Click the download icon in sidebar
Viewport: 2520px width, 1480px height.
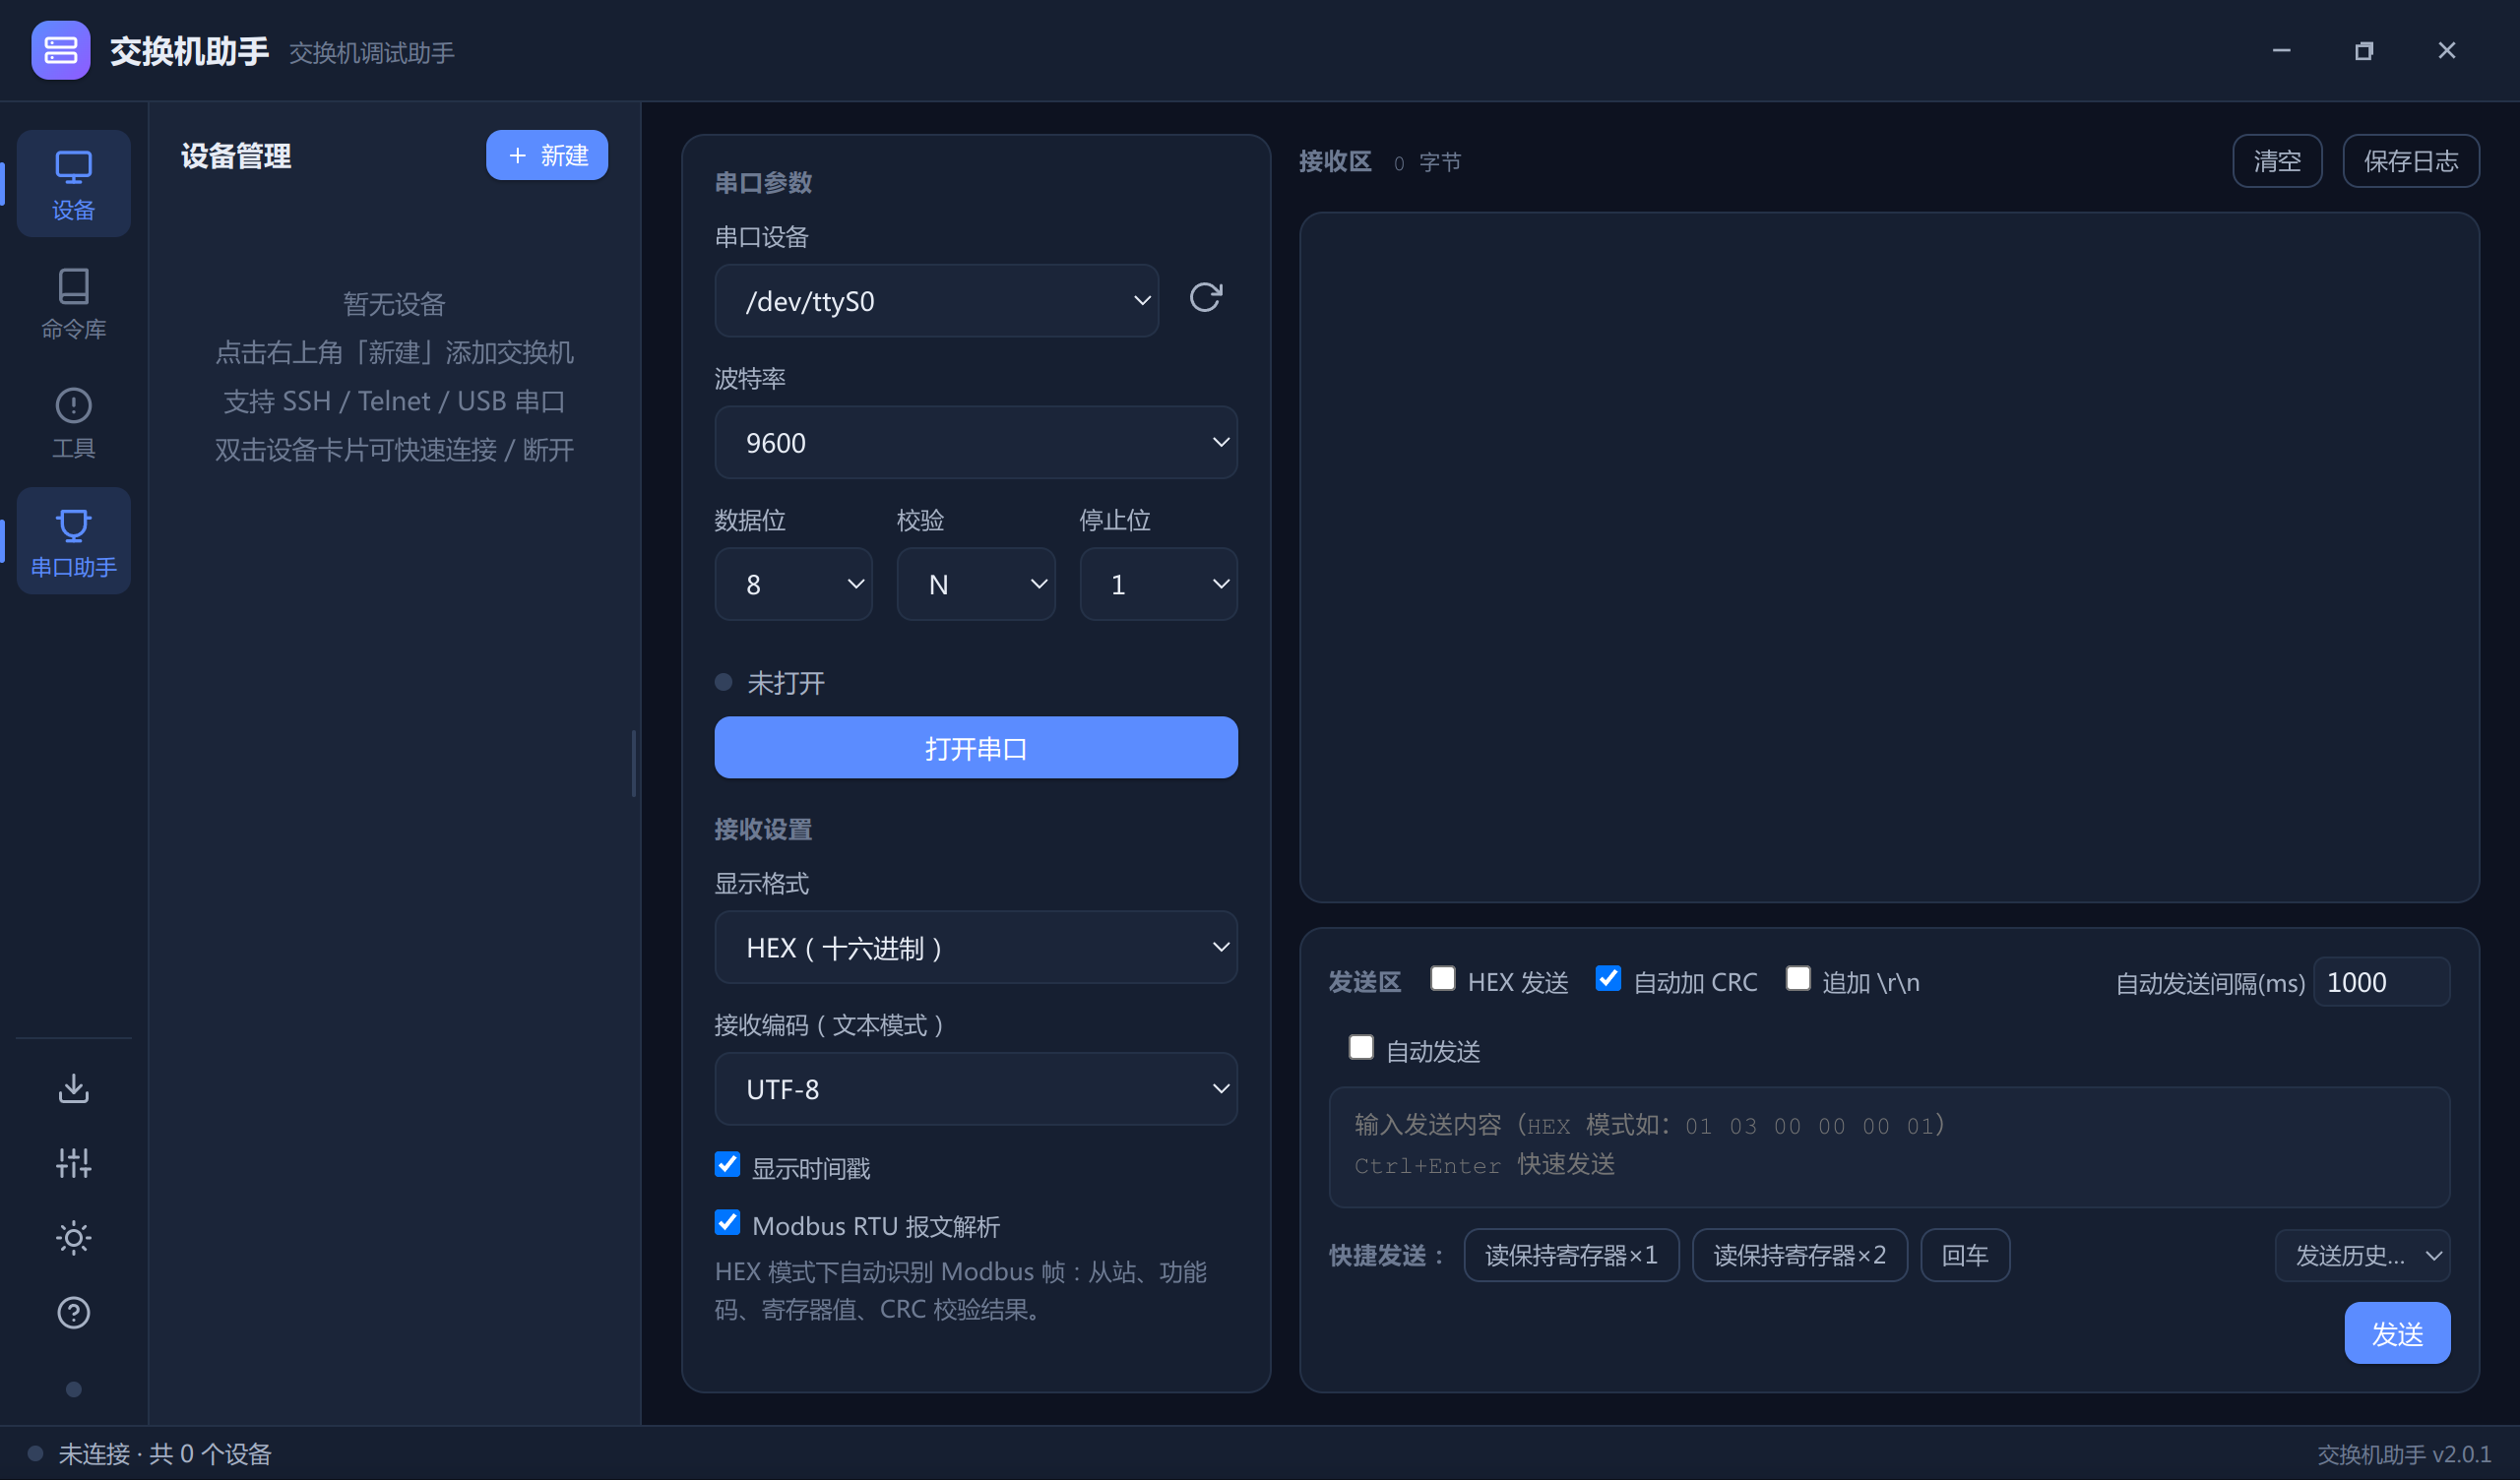(x=73, y=1088)
